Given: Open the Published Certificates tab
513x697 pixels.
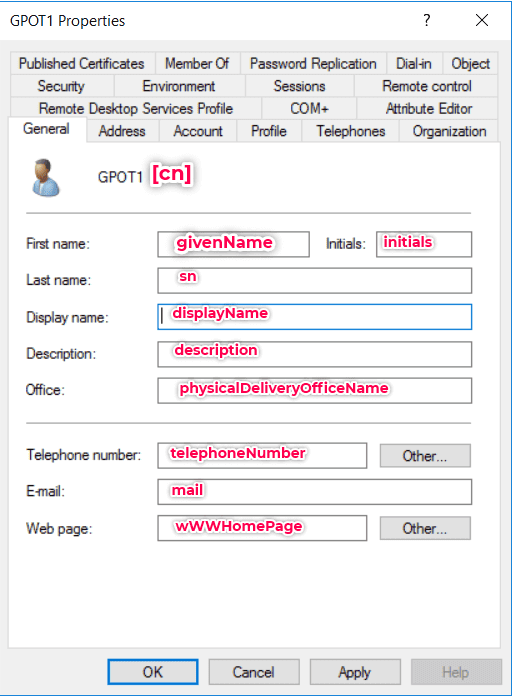Looking at the screenshot, I should 82,64.
